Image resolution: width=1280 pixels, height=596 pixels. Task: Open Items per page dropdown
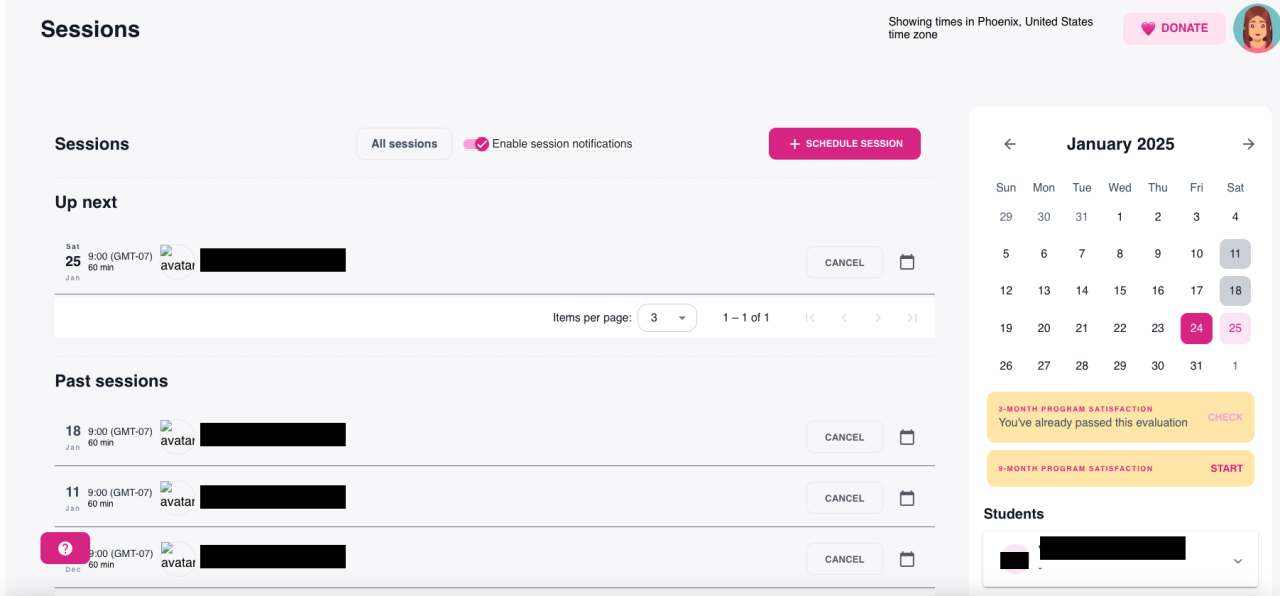pyautogui.click(x=667, y=318)
